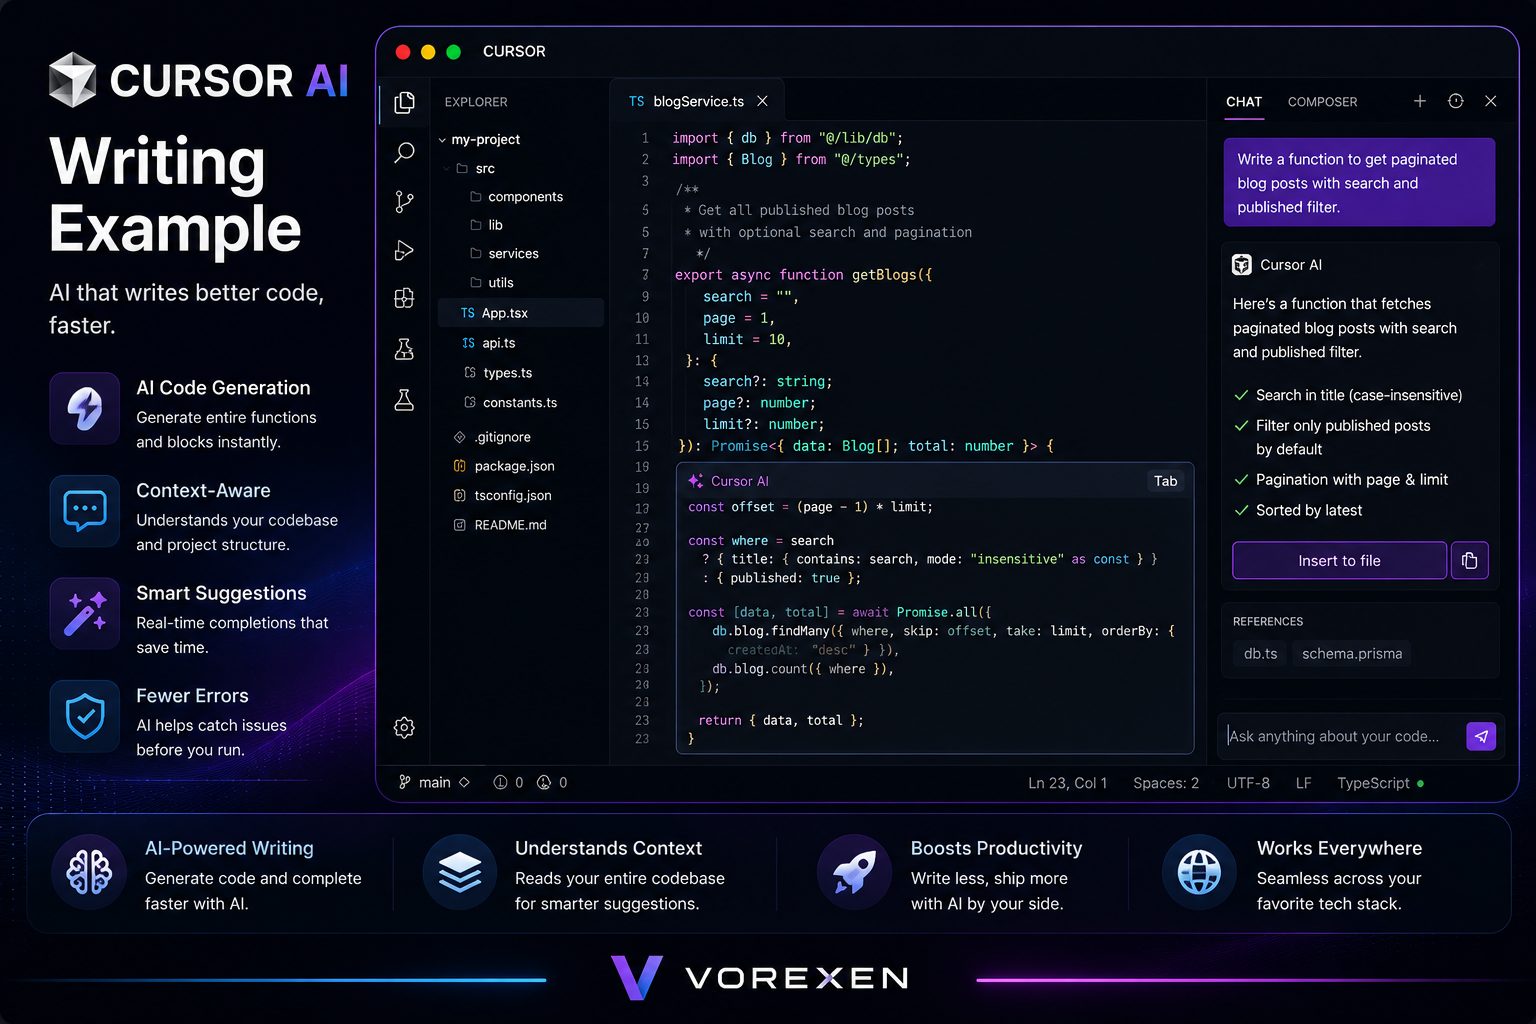
Task: Click the Insert to file button
Action: (x=1339, y=560)
